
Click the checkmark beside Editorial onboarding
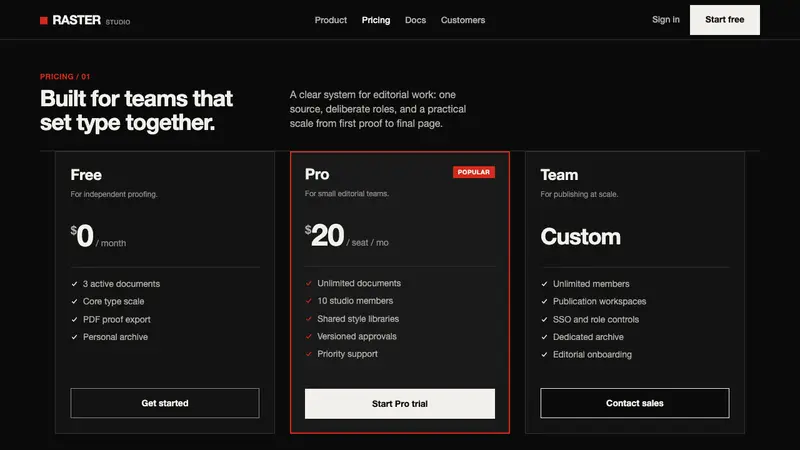click(x=544, y=355)
